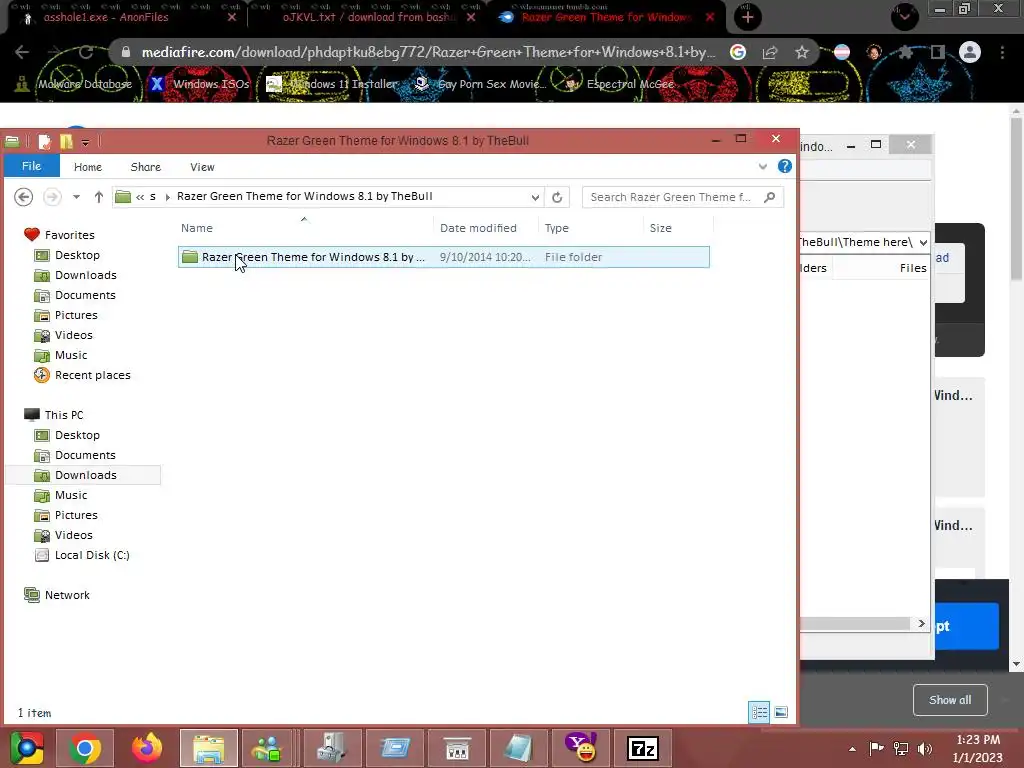Switch to the AnonFiles browser tab

tap(123, 17)
